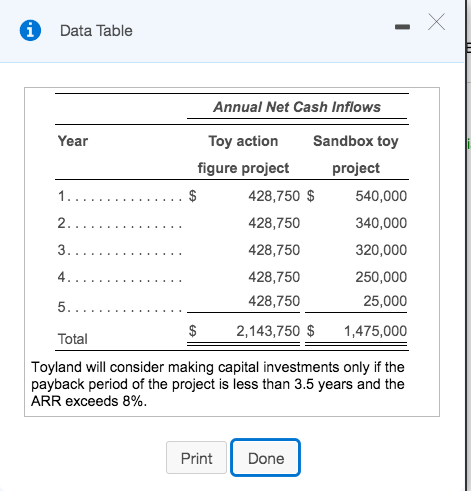This screenshot has width=471, height=491.
Task: Click the 1,475,000 total value
Action: (375, 331)
